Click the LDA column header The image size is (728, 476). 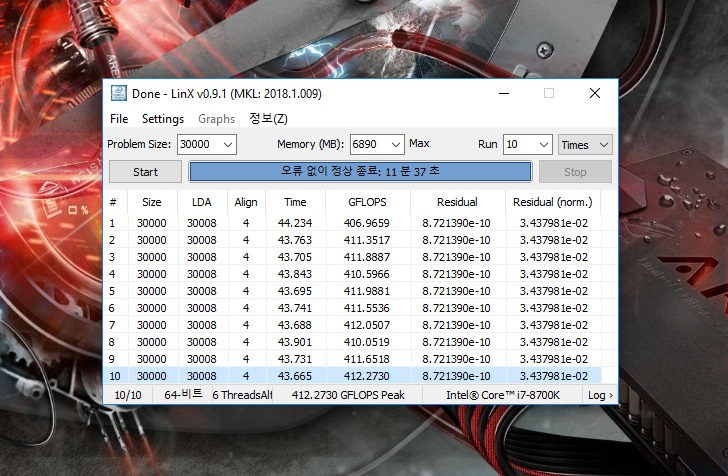tap(202, 202)
